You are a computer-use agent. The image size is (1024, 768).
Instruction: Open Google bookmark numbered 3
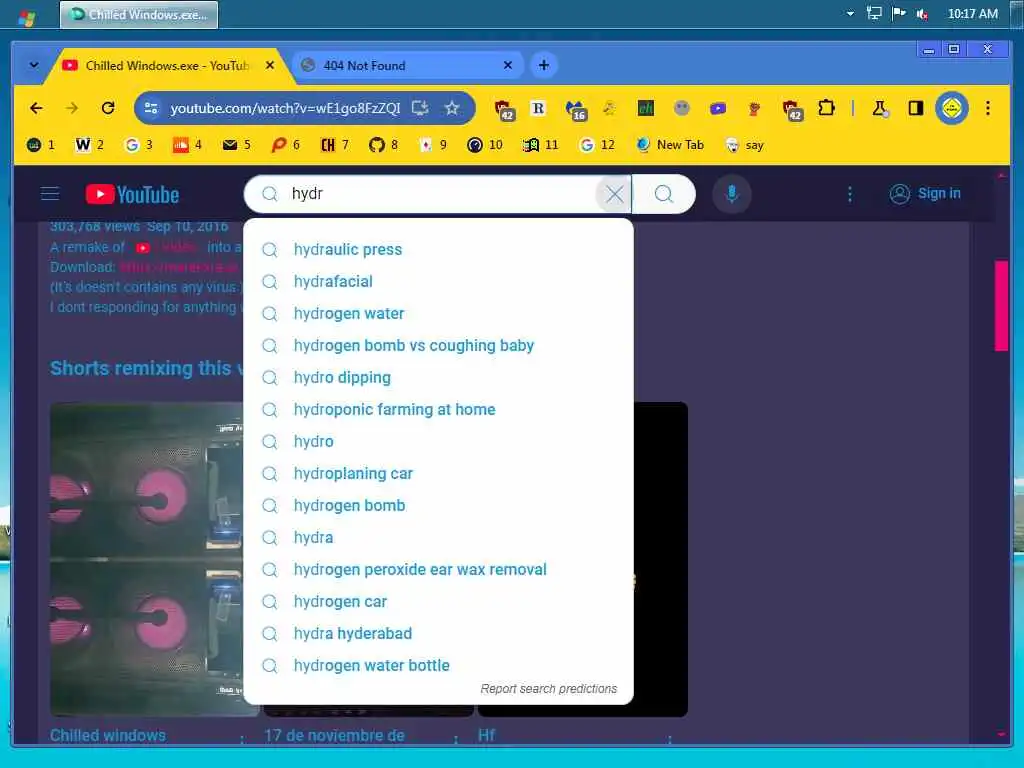[x=138, y=145]
